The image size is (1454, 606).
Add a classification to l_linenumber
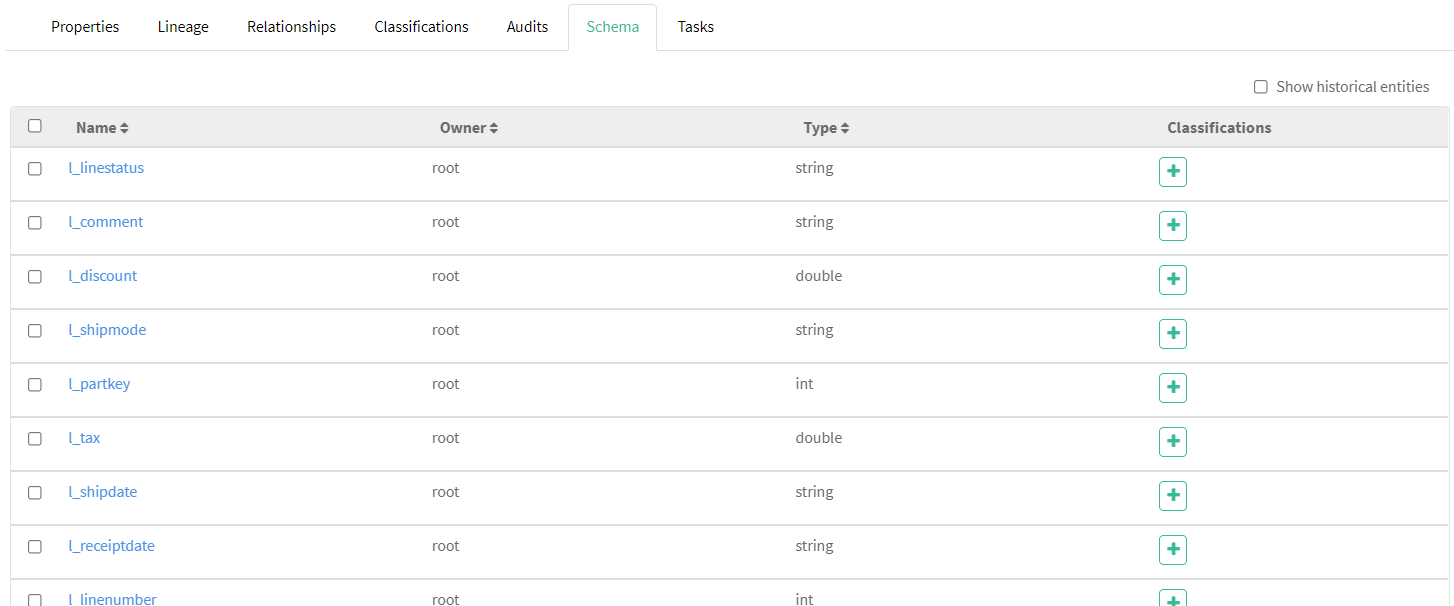[x=1172, y=598]
